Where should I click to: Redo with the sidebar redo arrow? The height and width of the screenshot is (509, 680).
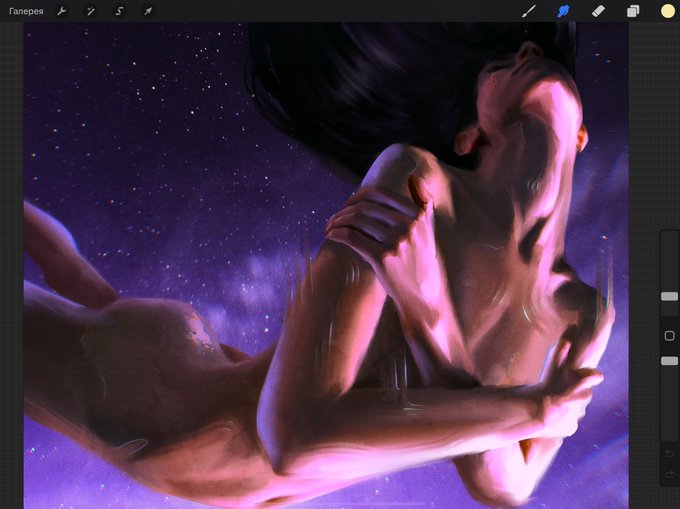[669, 474]
